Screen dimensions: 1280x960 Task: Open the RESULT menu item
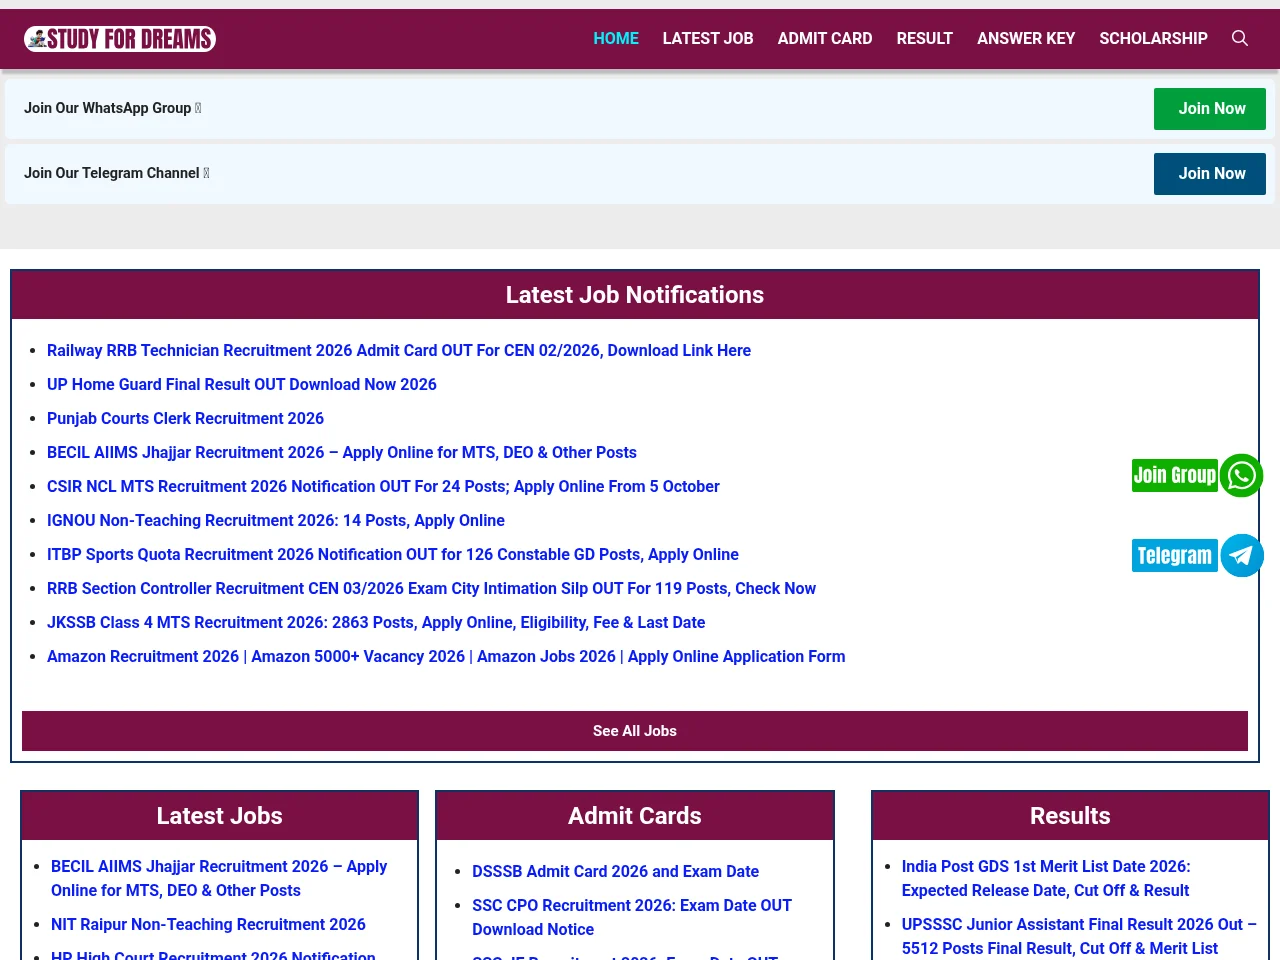[925, 38]
